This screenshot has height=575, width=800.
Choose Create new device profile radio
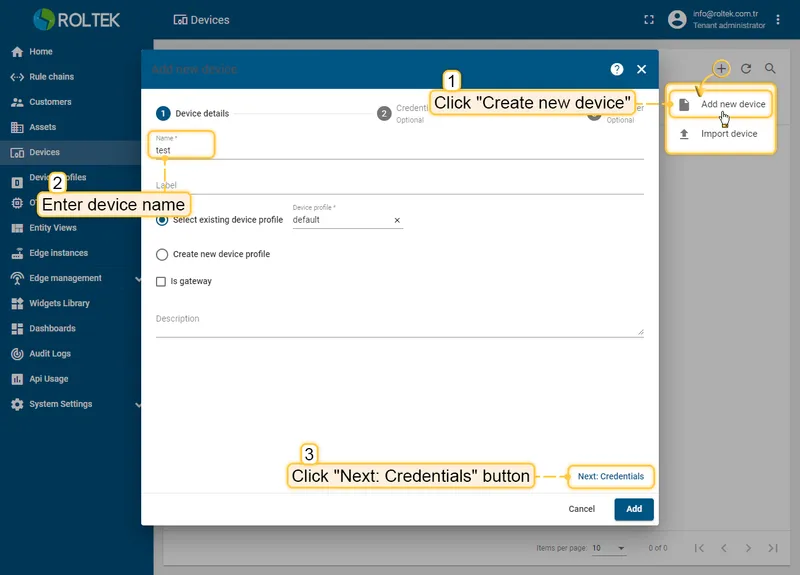(x=162, y=254)
